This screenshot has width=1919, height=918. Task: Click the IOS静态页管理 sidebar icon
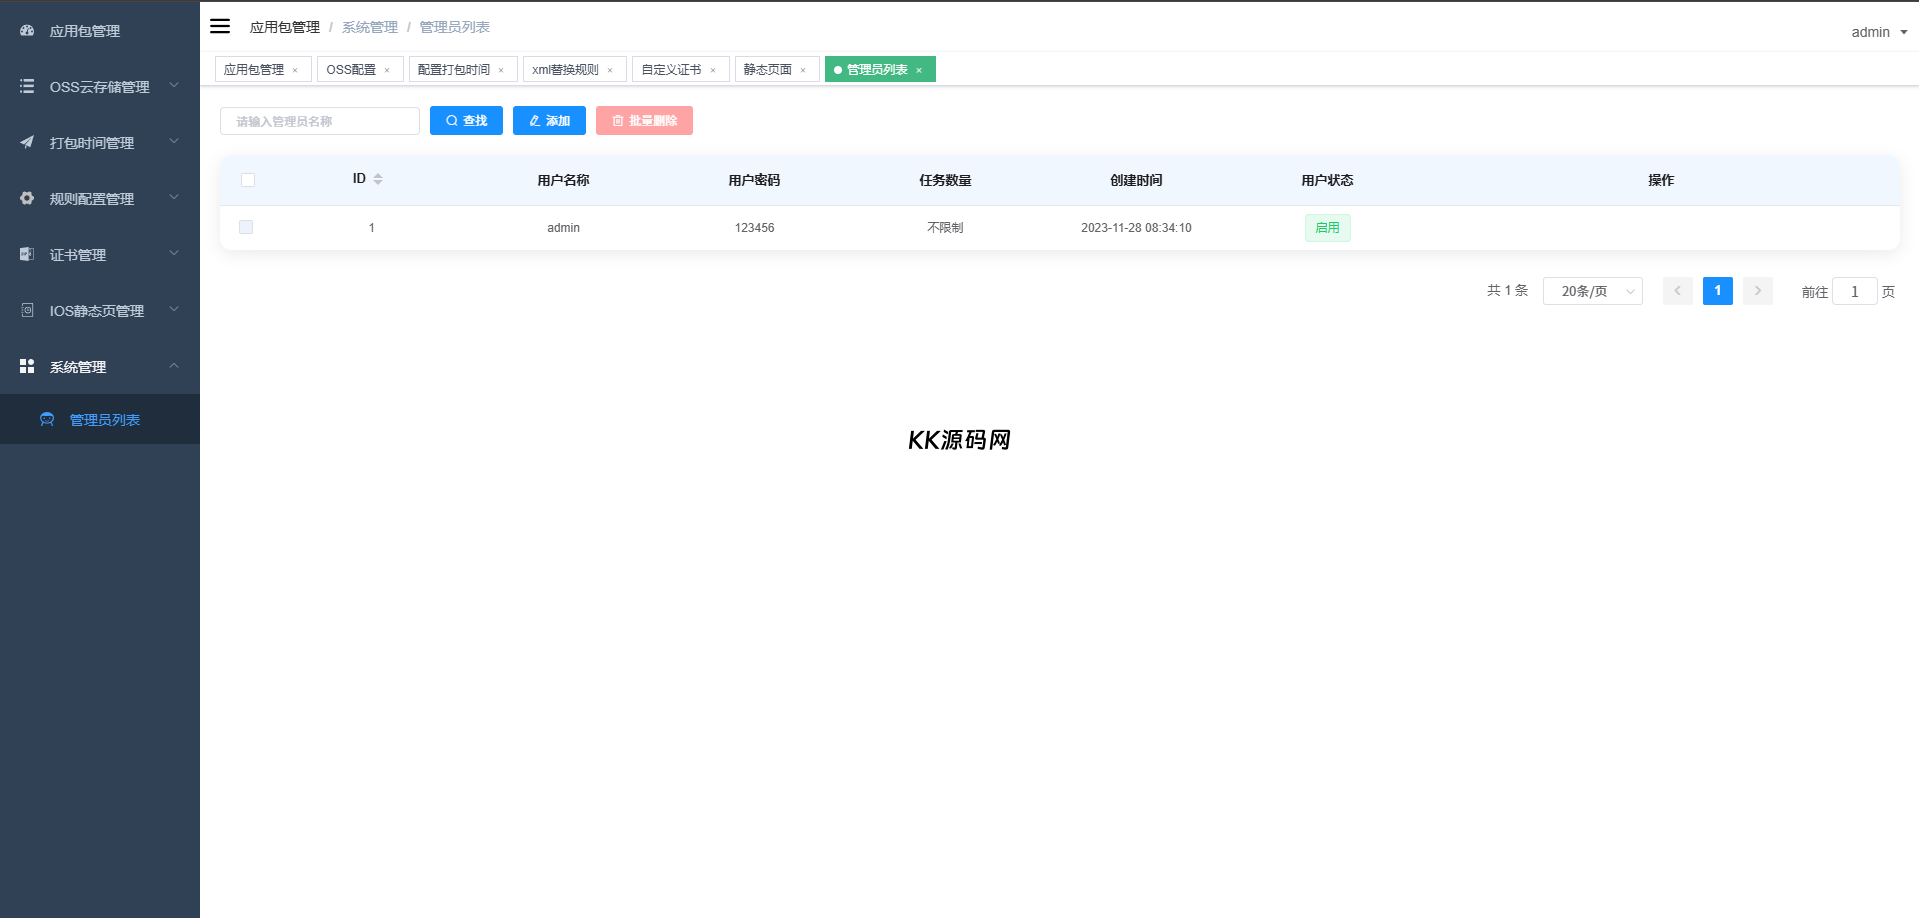point(27,311)
